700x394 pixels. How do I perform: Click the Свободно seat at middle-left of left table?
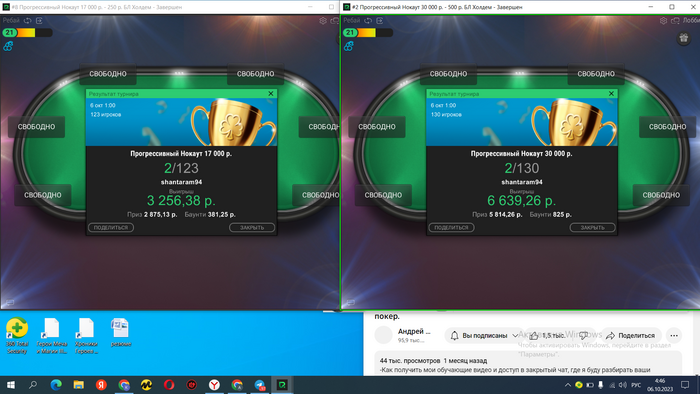point(37,127)
